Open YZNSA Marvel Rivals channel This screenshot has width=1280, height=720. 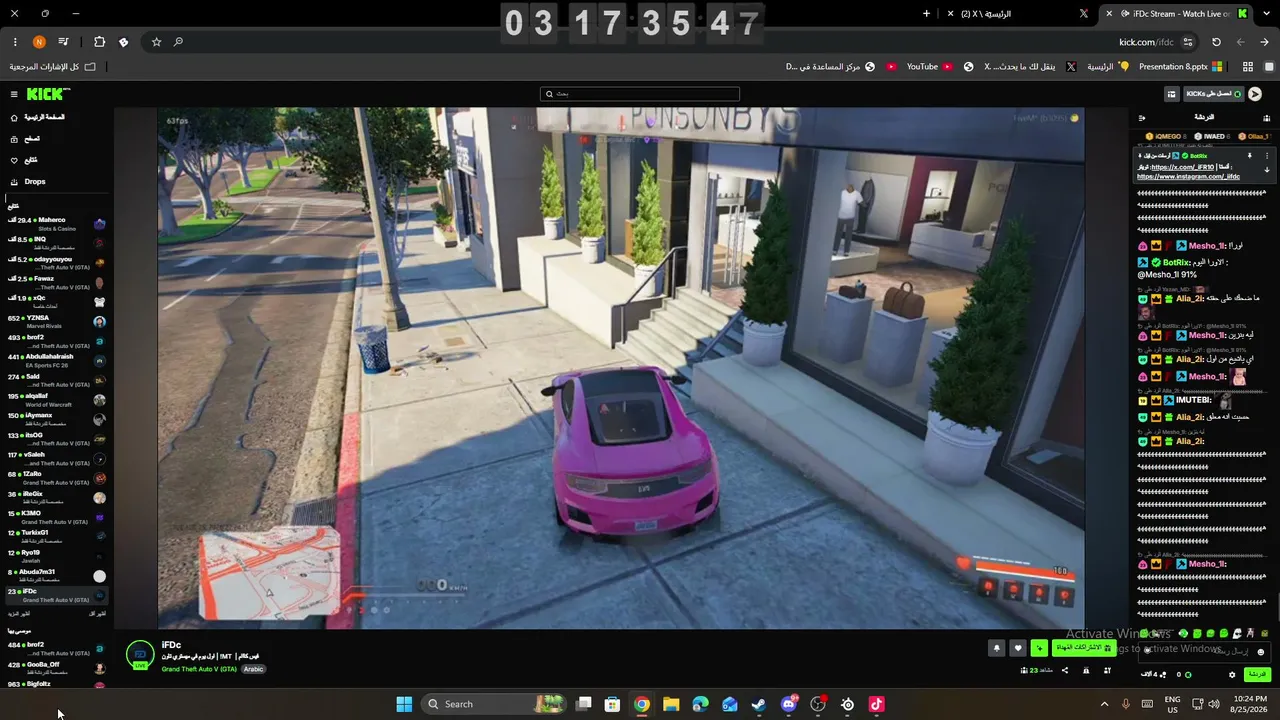click(x=56, y=322)
